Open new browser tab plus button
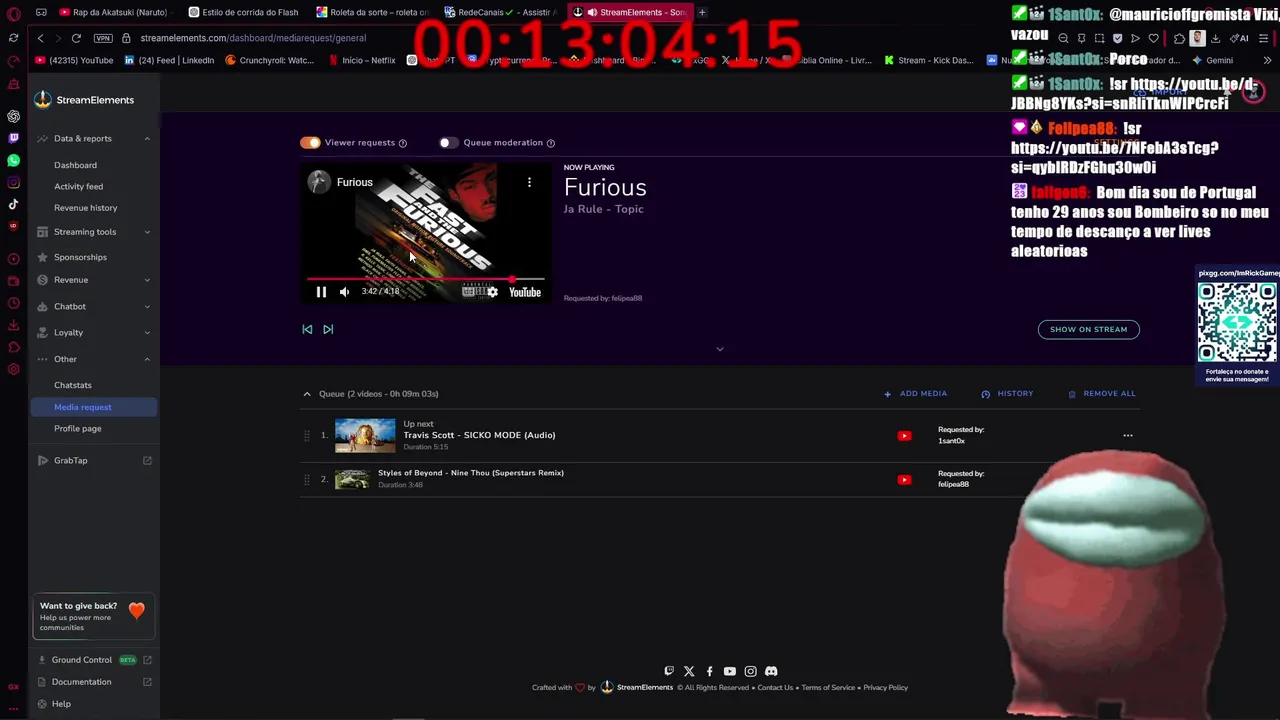This screenshot has height=720, width=1280. coord(702,12)
